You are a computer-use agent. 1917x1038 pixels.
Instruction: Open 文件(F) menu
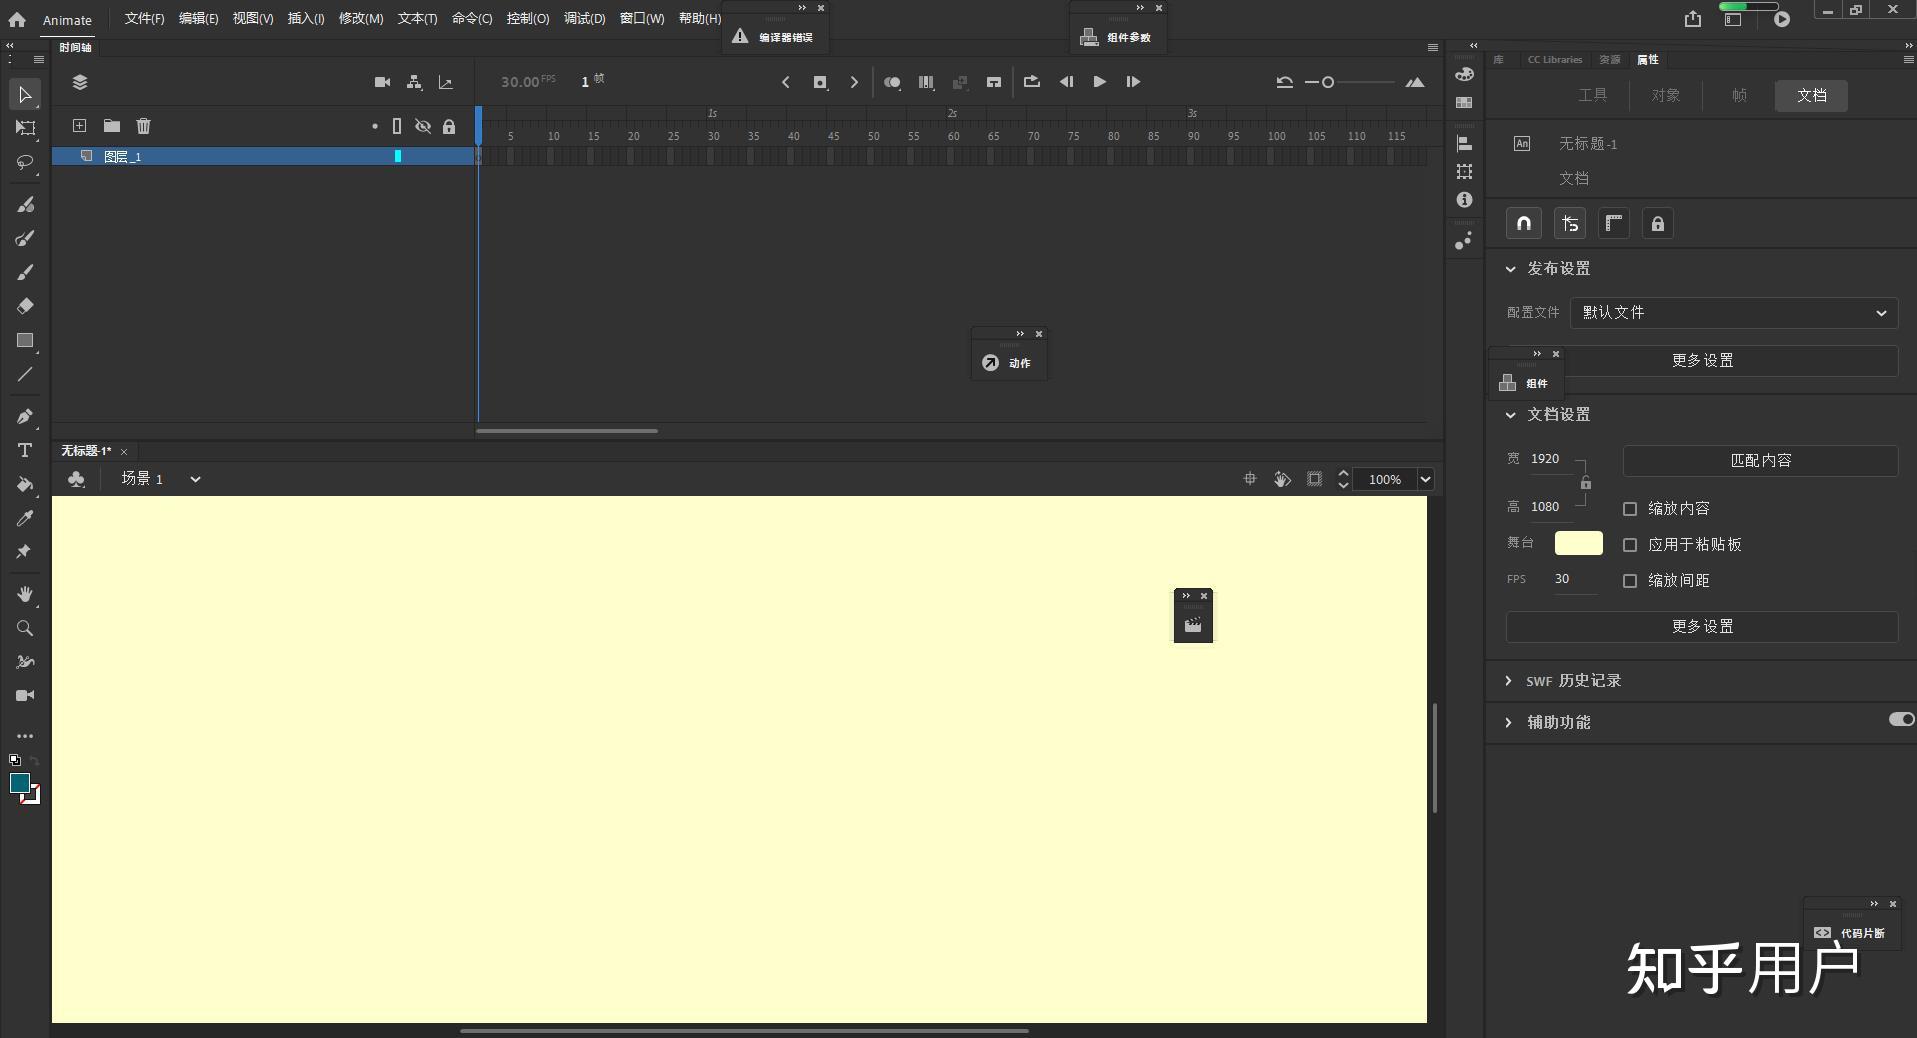pos(144,19)
